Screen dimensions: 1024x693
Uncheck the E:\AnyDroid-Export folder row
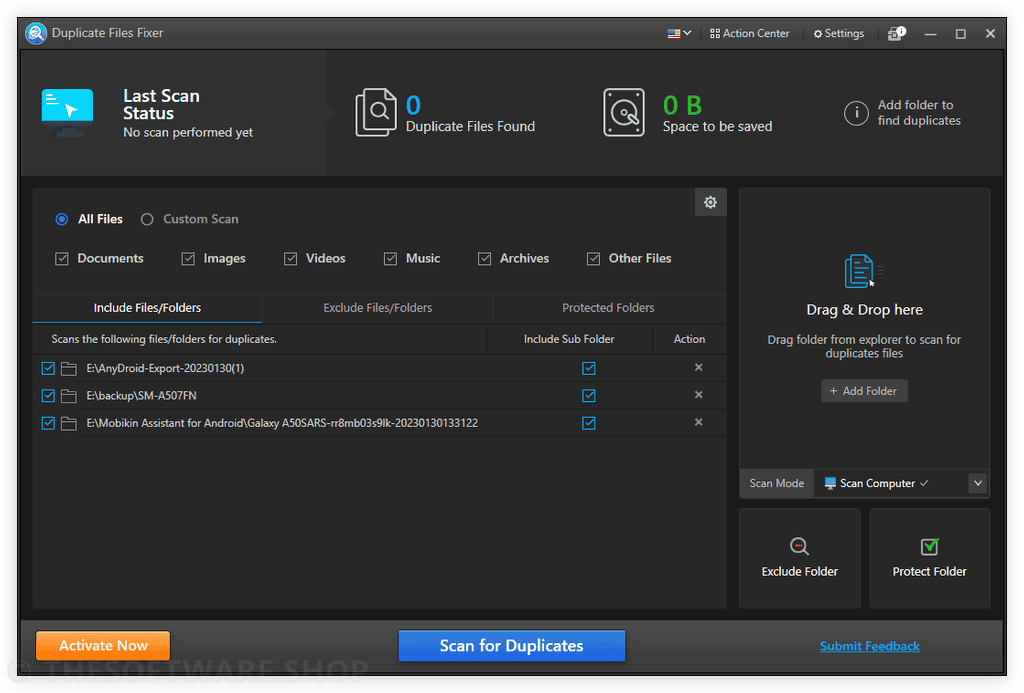coord(48,368)
